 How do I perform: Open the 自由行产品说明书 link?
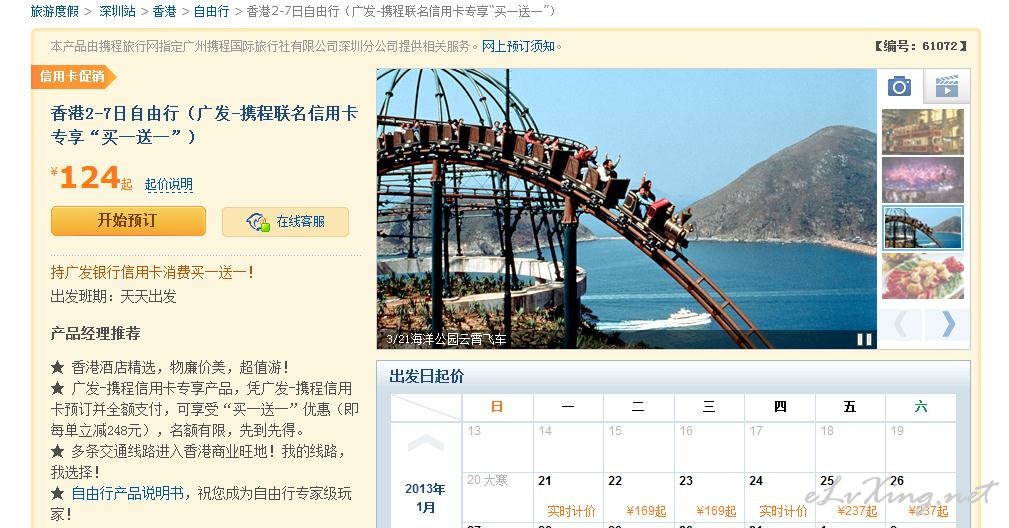pyautogui.click(x=127, y=493)
